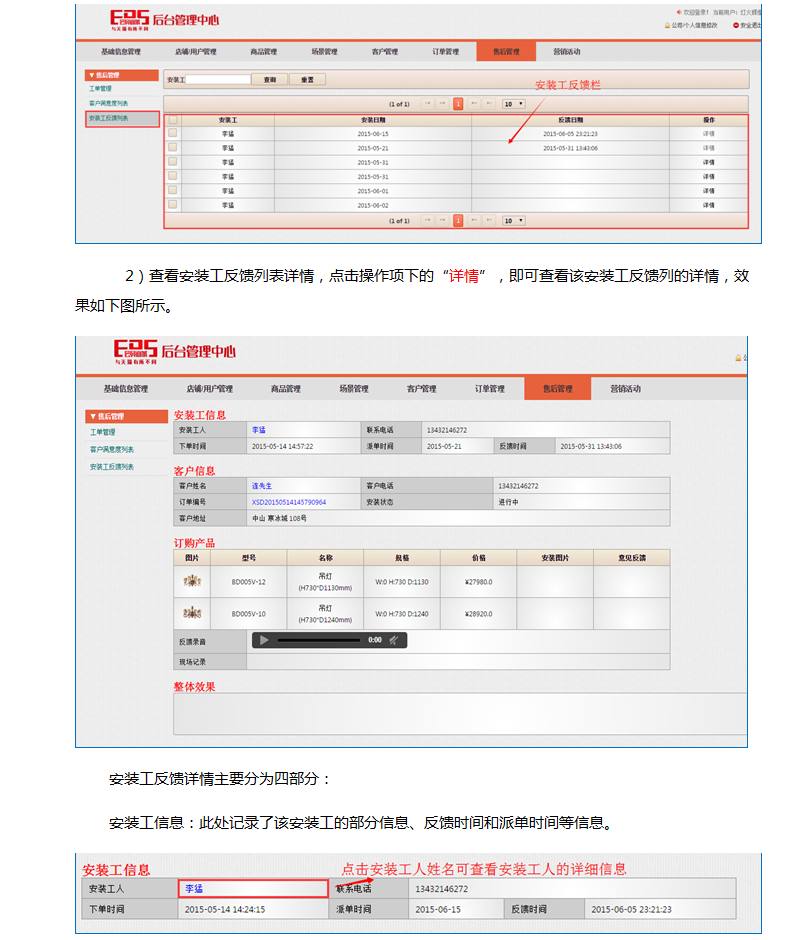Open 客户满意度列表 in the detail screenshot sidebar
800x940 pixels.
(112, 450)
